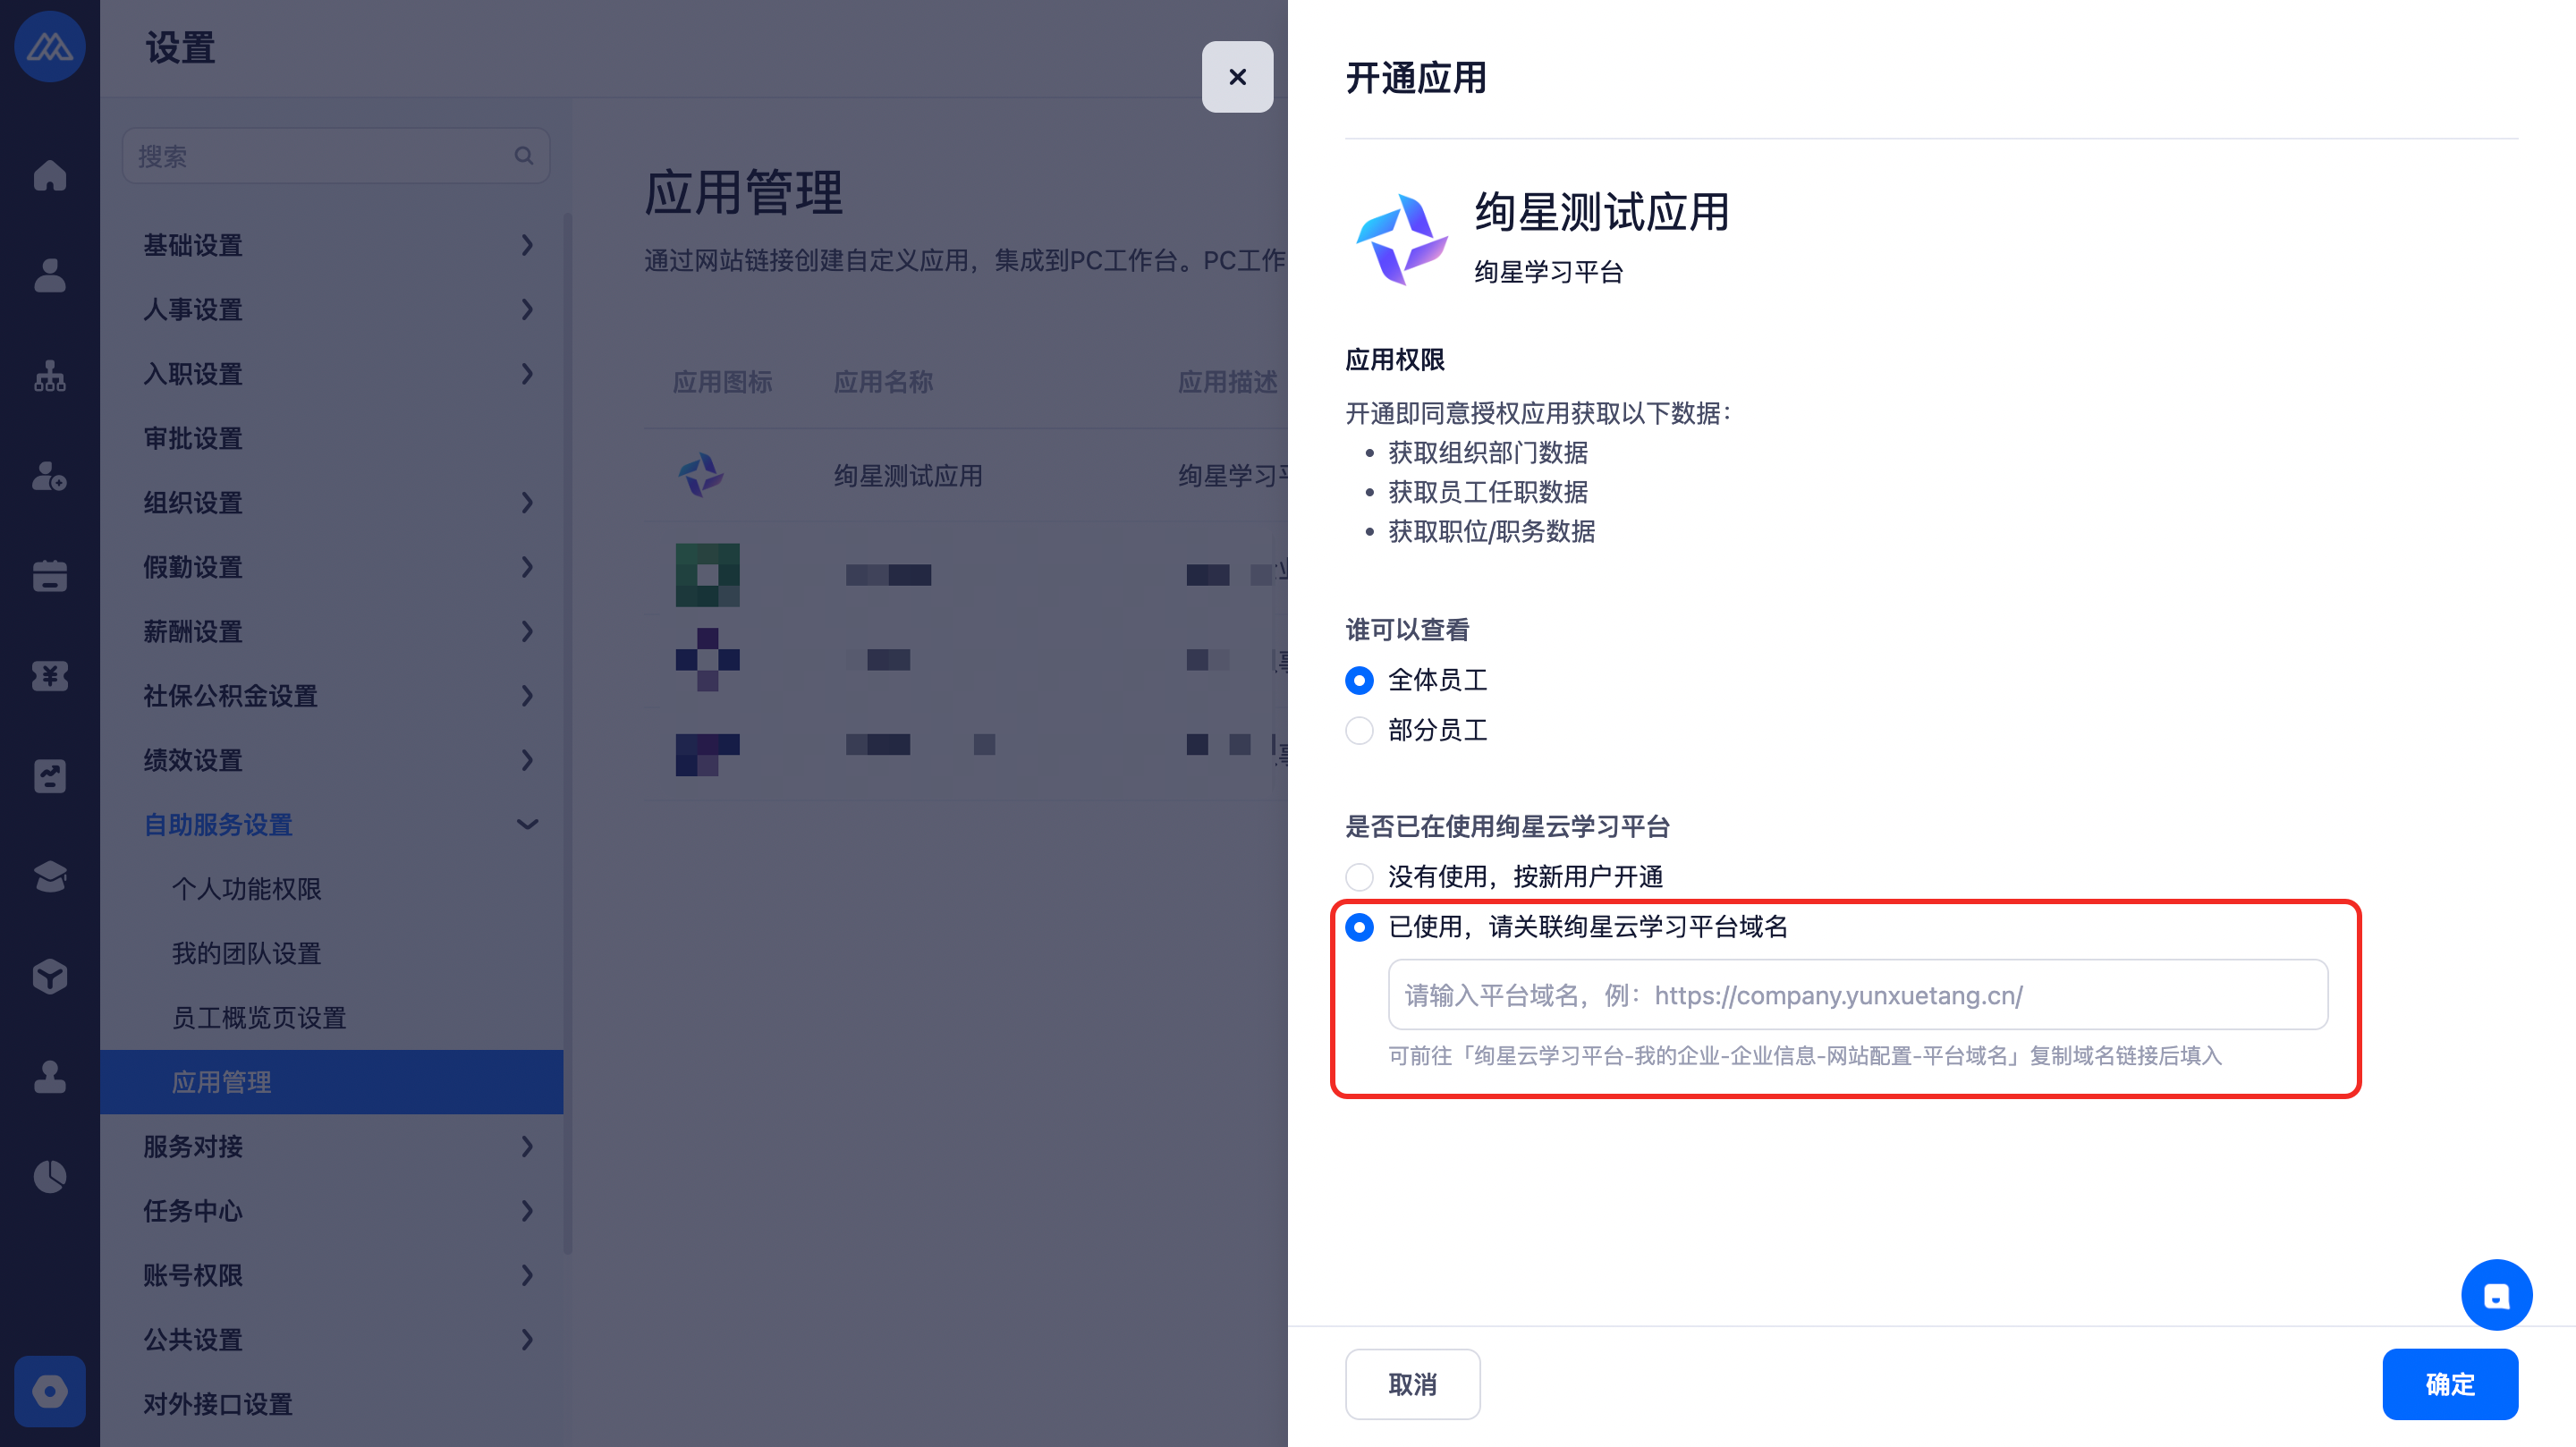Click the 应用图标 column header
The width and height of the screenshot is (2576, 1447).
(x=722, y=382)
